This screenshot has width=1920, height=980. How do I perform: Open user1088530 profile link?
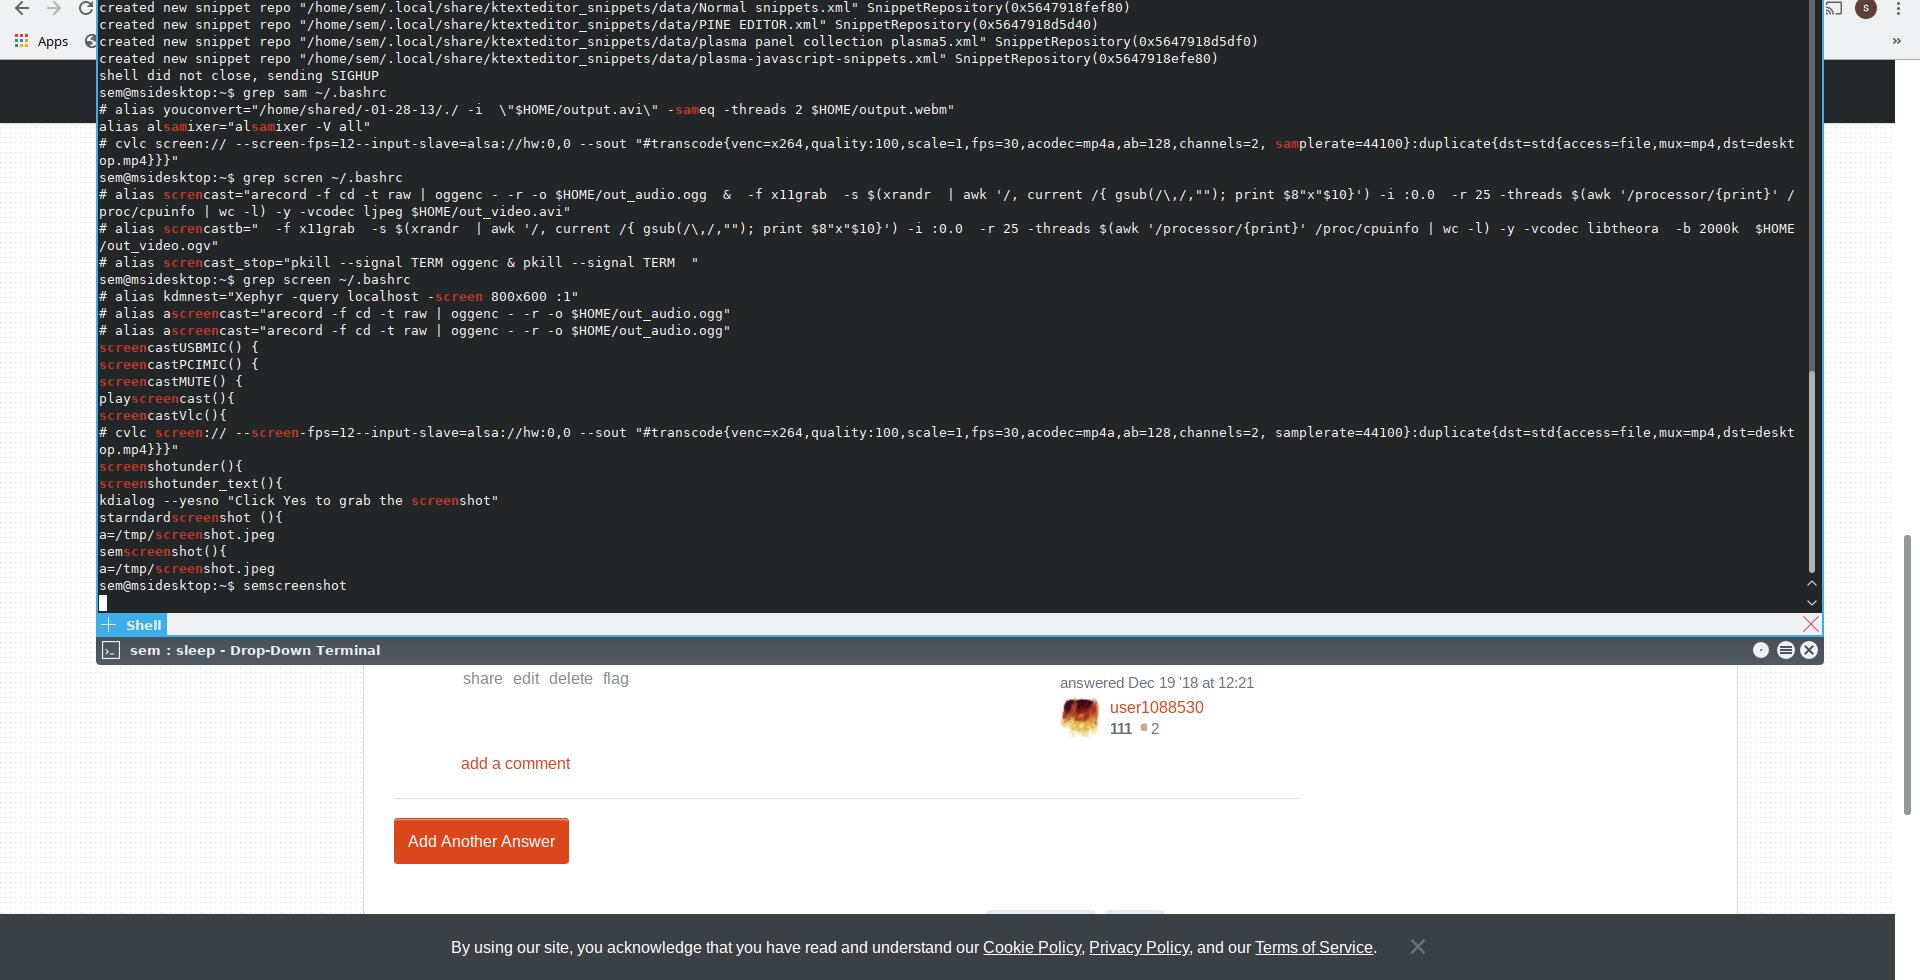click(x=1156, y=707)
